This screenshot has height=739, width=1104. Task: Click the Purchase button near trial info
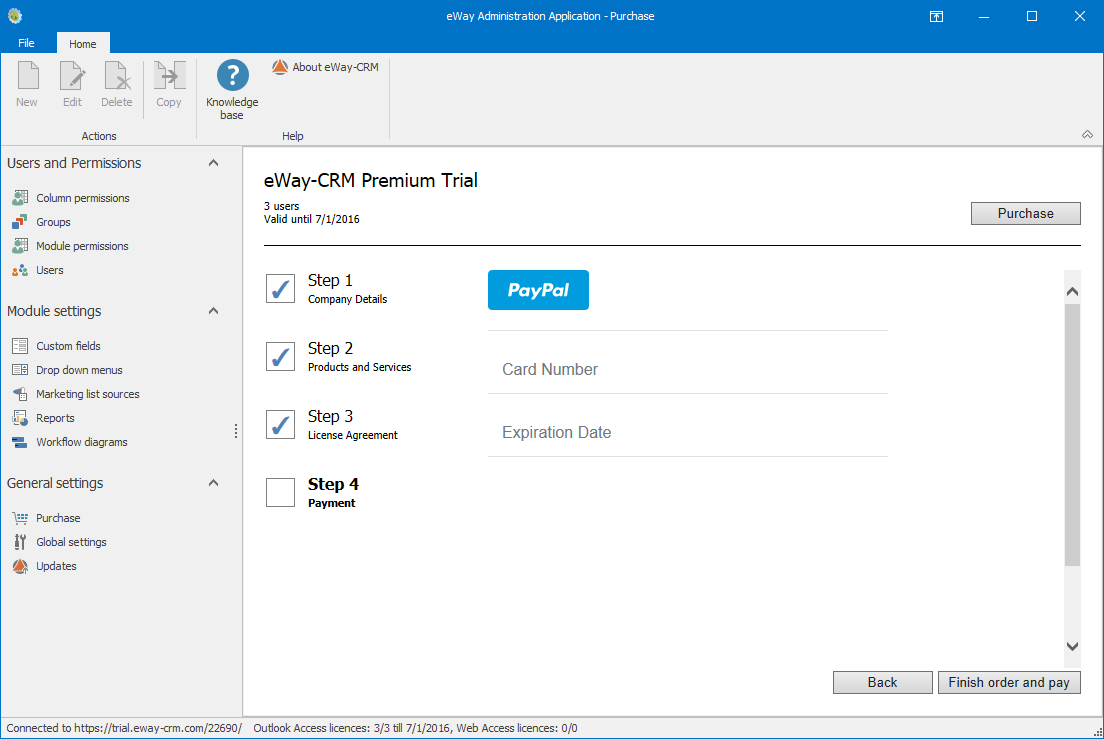[1025, 213]
